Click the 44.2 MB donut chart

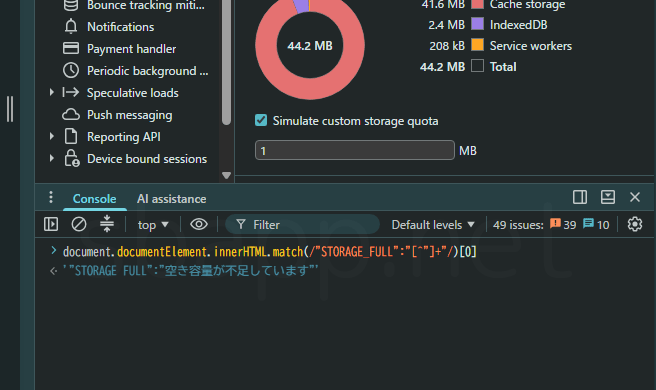pyautogui.click(x=310, y=45)
